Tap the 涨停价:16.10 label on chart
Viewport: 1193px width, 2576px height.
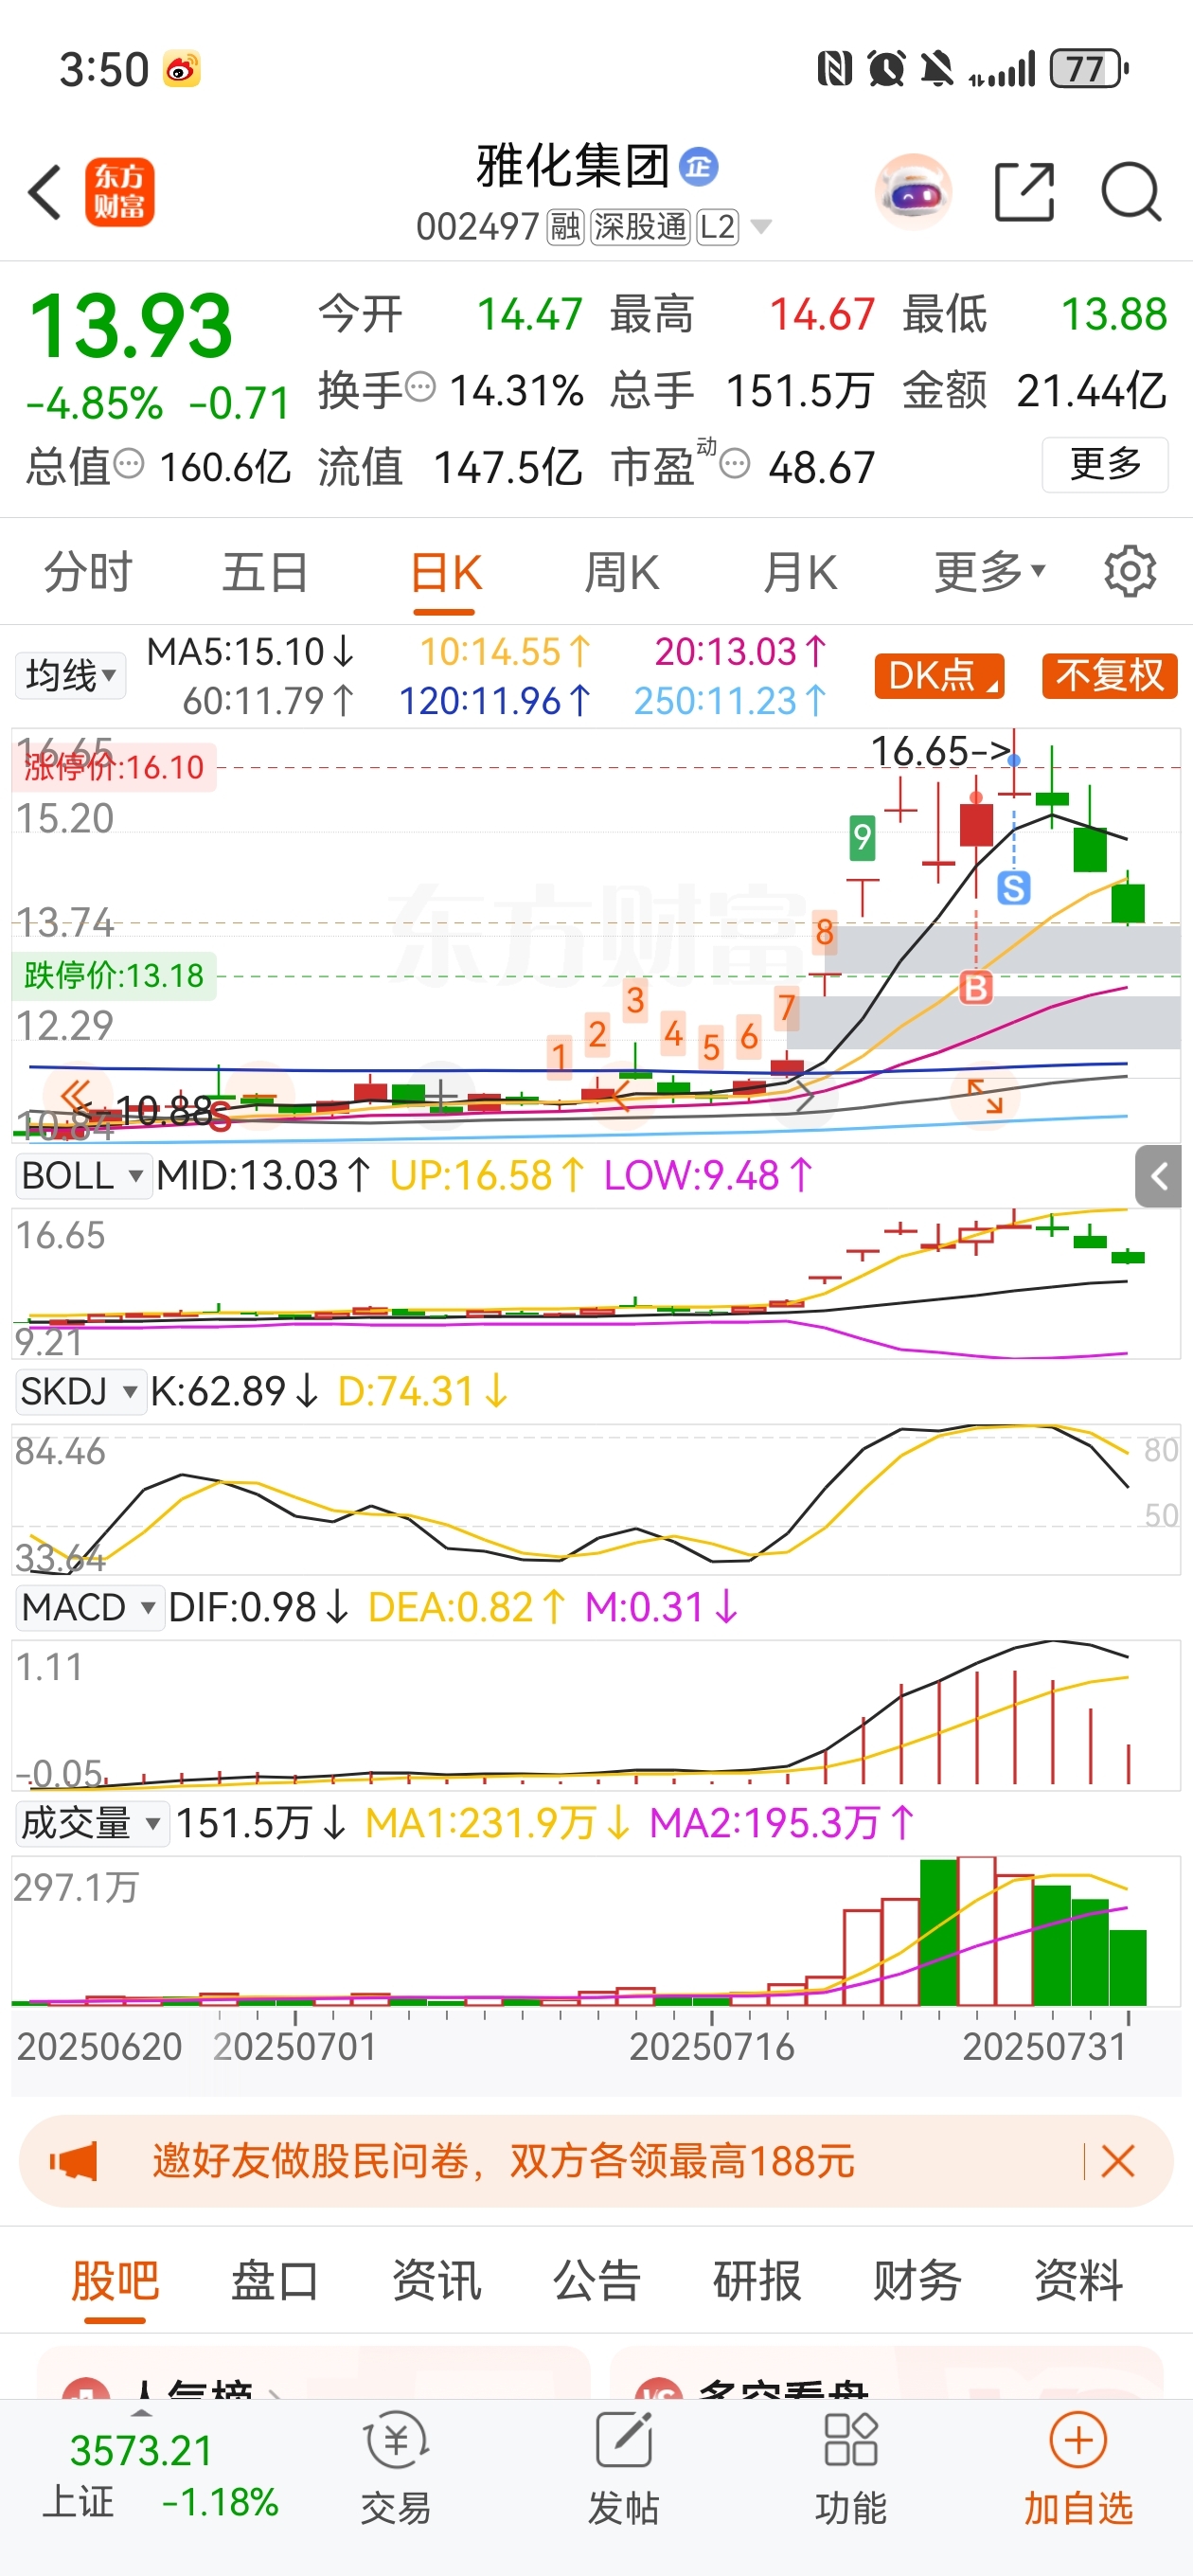tap(113, 767)
